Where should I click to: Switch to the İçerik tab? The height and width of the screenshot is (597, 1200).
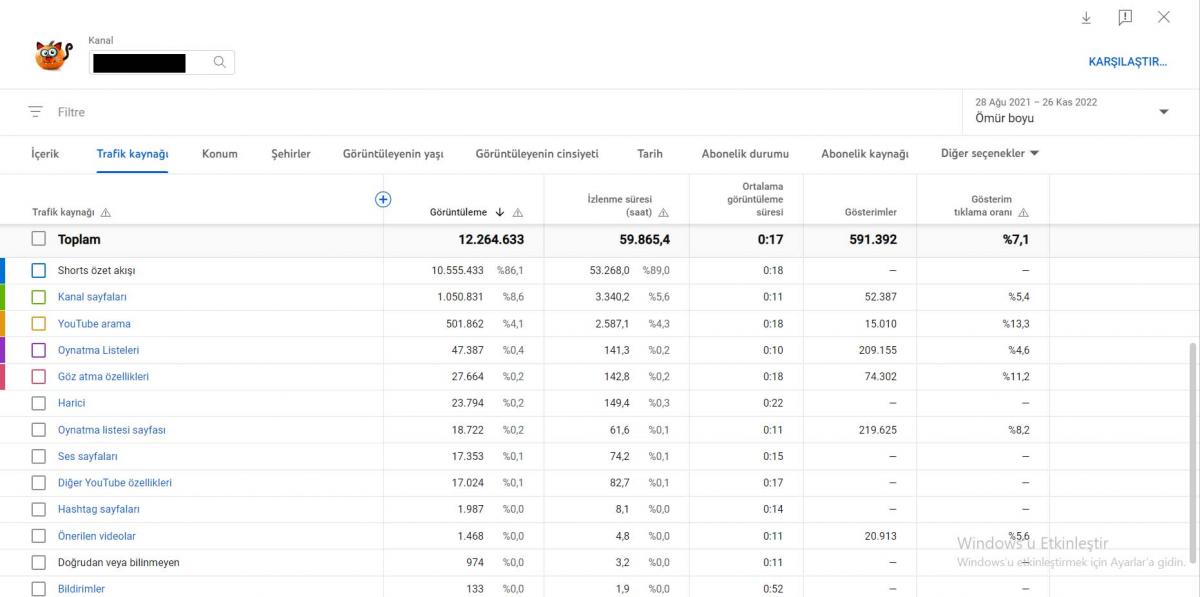coord(45,154)
